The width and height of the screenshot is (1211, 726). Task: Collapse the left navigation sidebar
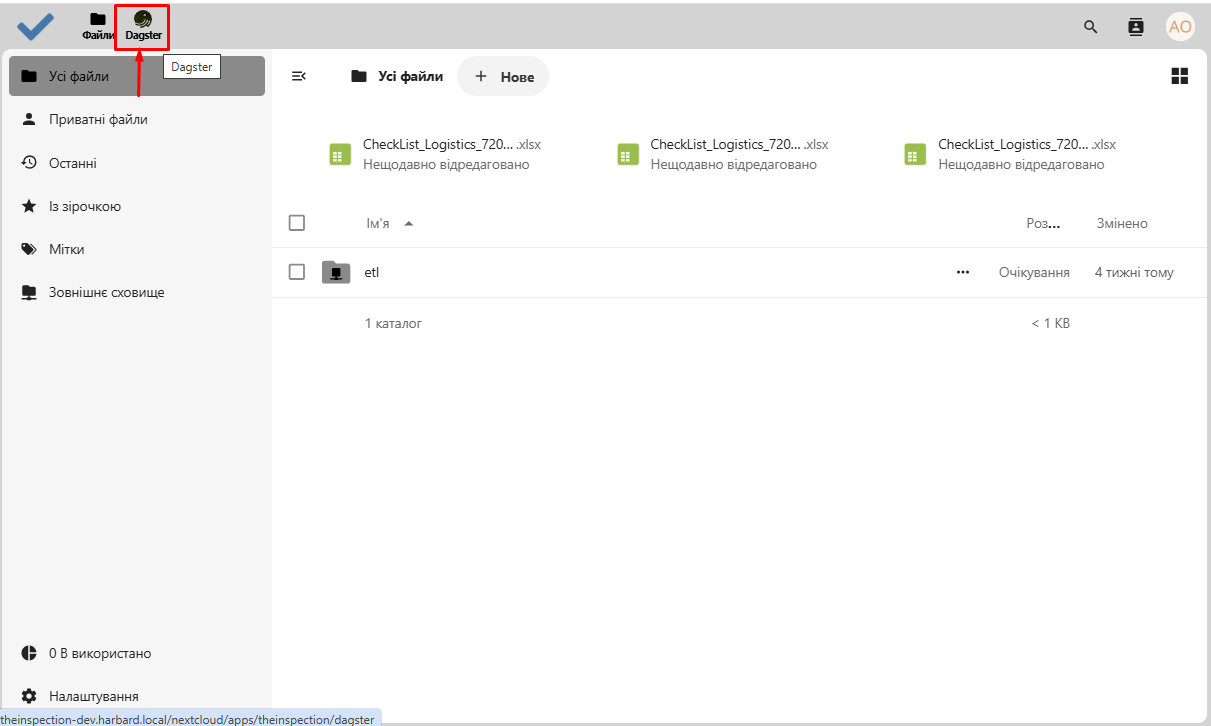298,75
